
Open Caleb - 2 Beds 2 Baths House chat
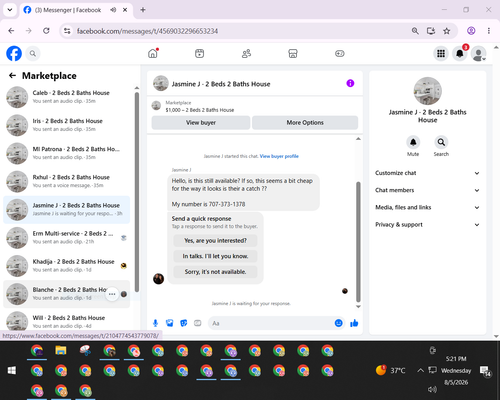(x=67, y=97)
